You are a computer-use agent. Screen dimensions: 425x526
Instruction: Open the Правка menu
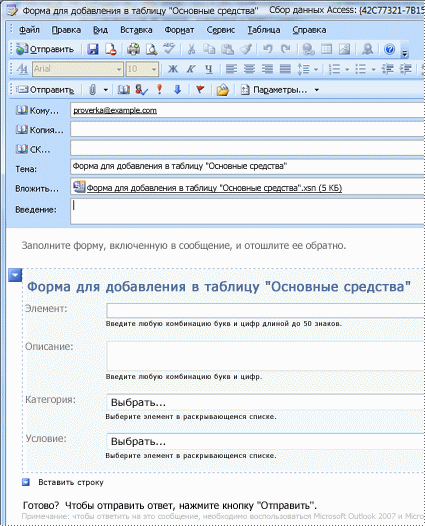pyautogui.click(x=66, y=30)
